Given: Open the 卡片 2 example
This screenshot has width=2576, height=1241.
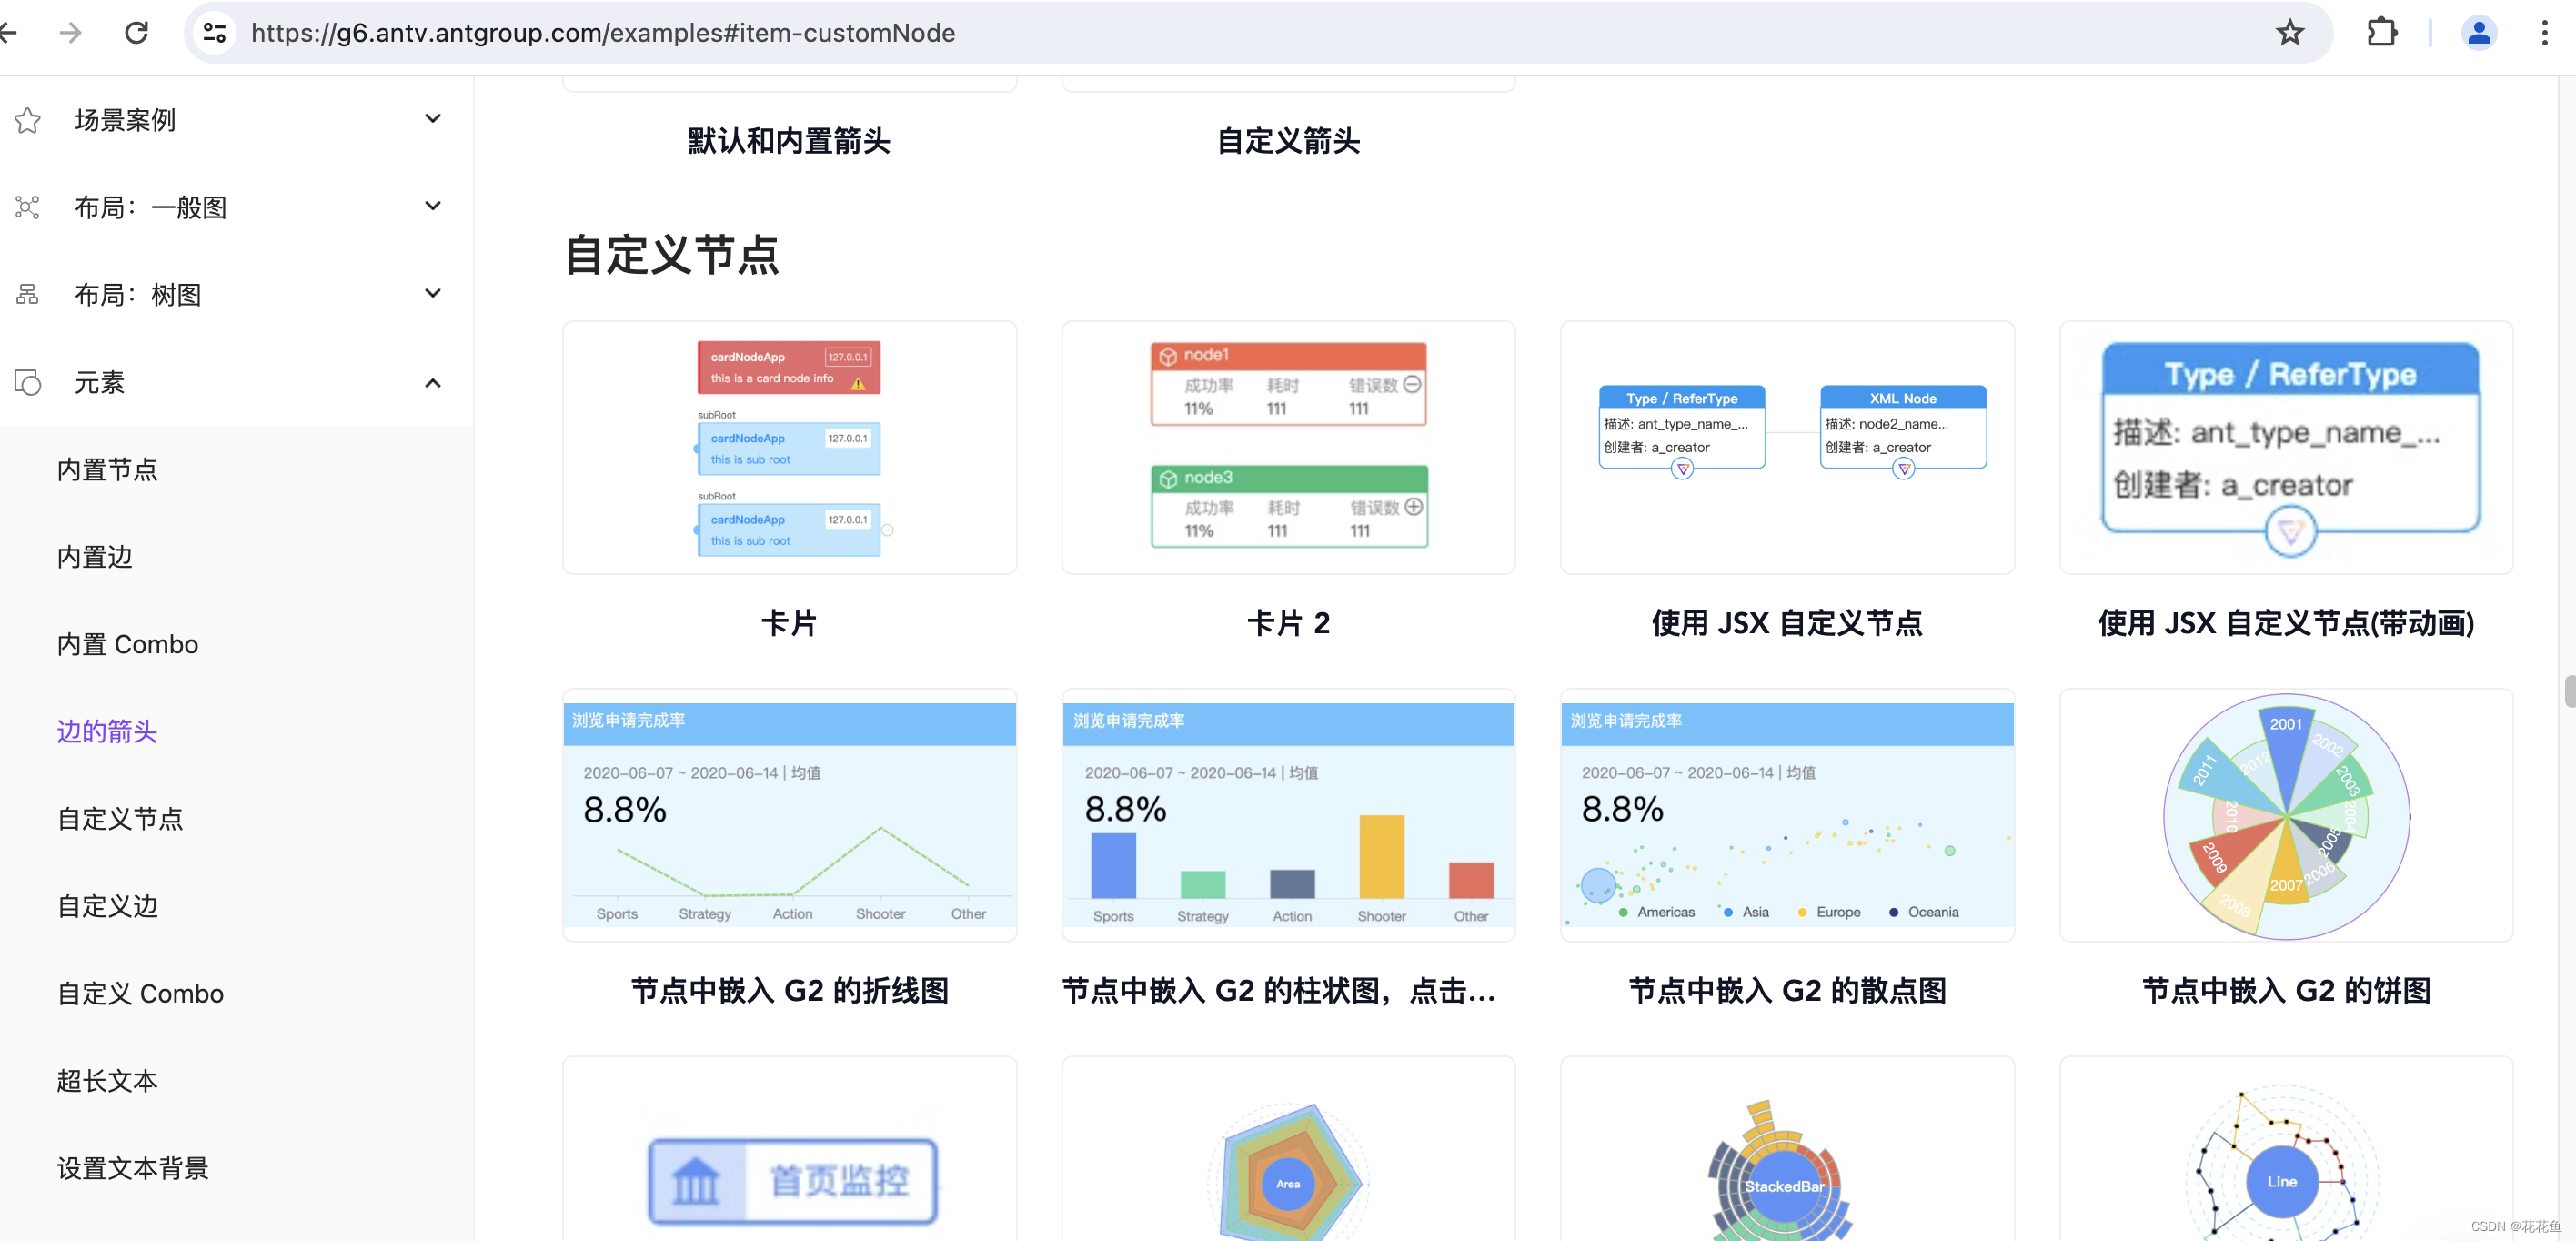Looking at the screenshot, I should (1288, 448).
